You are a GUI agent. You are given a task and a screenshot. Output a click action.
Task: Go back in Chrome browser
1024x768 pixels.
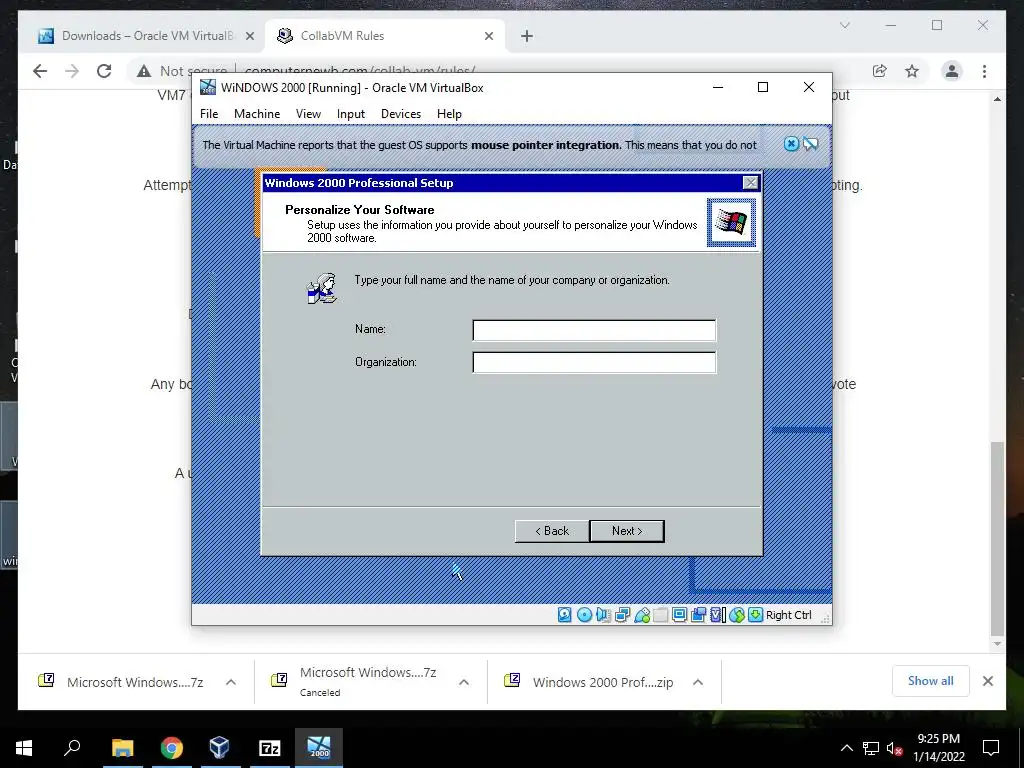[40, 71]
